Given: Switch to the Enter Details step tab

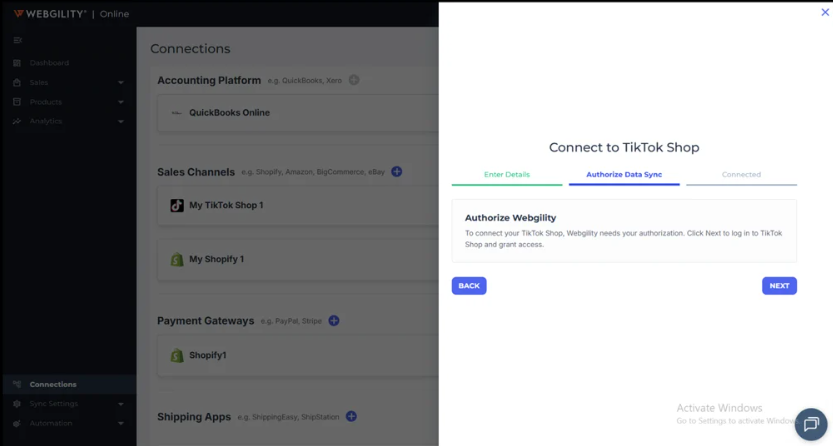Looking at the screenshot, I should click(507, 175).
